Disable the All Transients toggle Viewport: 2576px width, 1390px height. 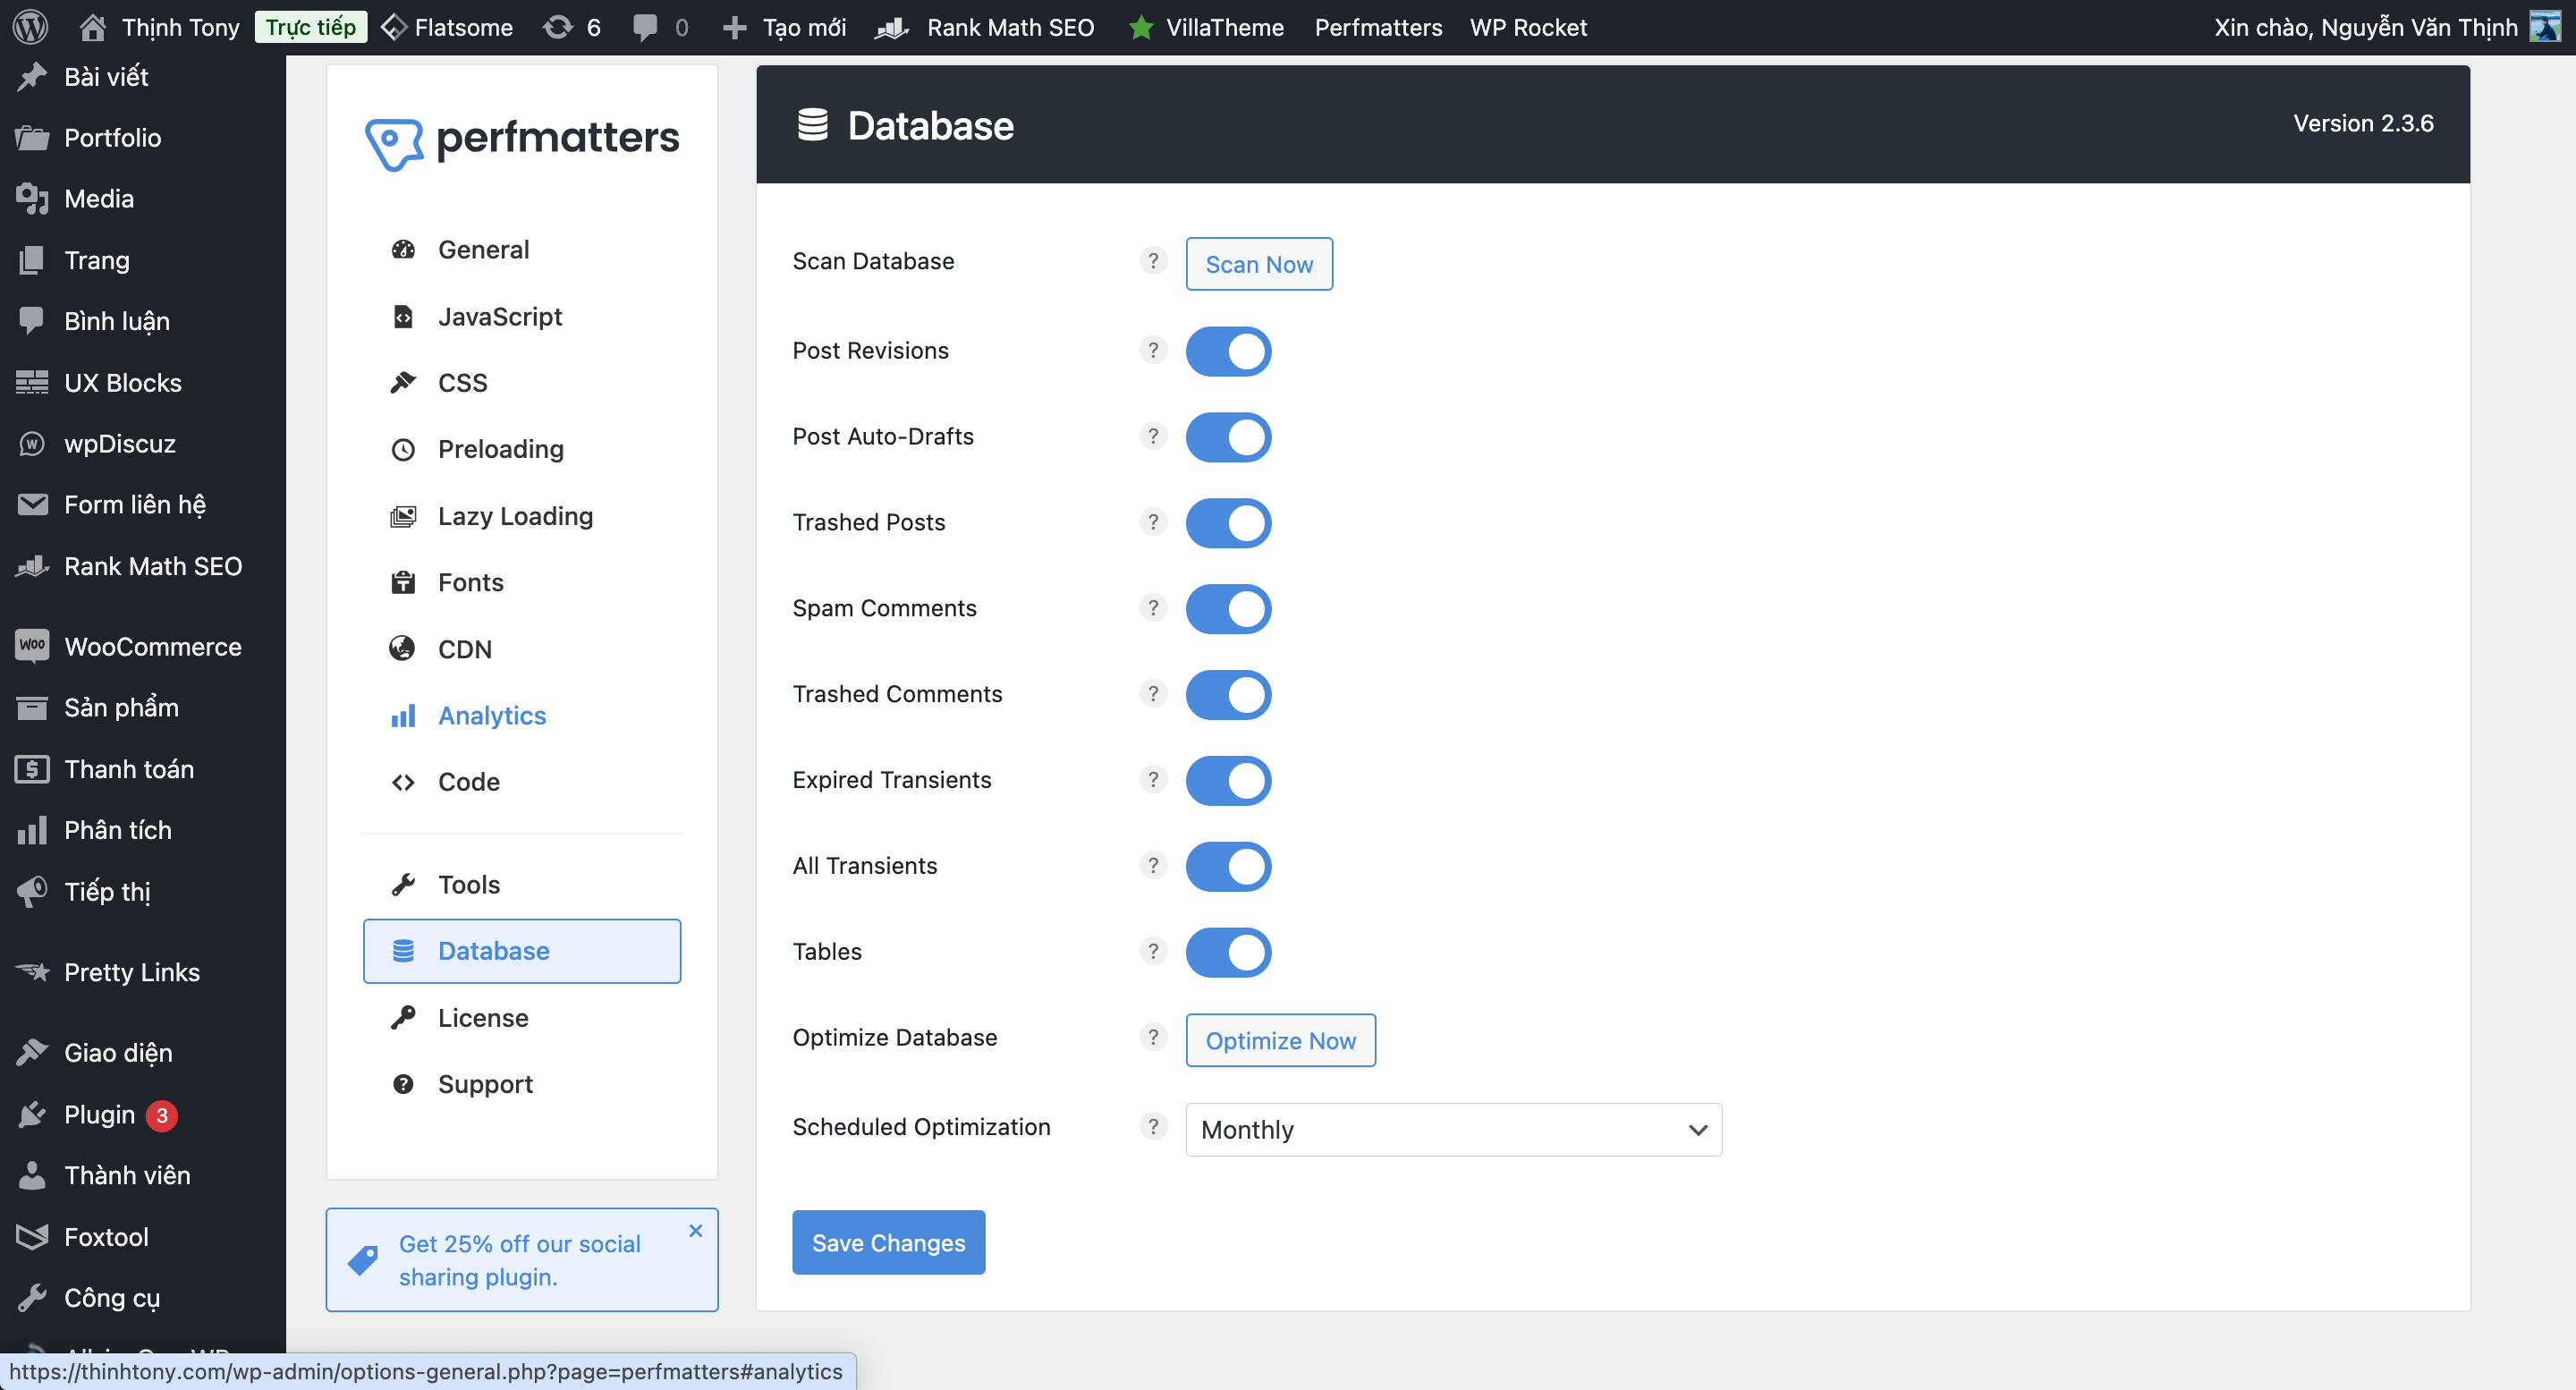[x=1228, y=866]
